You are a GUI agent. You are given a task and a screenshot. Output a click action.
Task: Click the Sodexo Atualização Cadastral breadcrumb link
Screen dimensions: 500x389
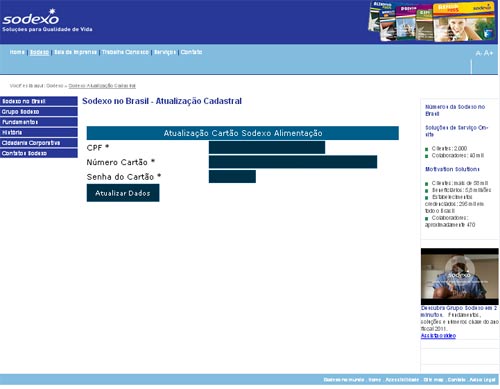click(x=102, y=86)
